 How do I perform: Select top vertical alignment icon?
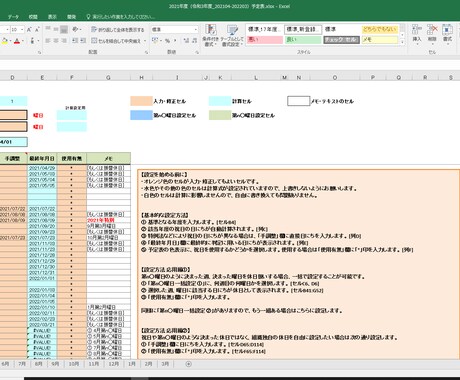click(48, 29)
